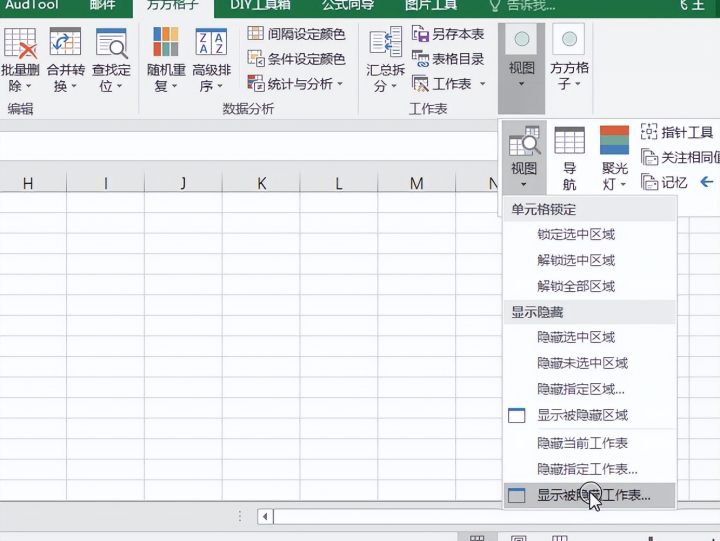Open 统计与分析 dropdown
This screenshot has height=541, width=720.
pyautogui.click(x=295, y=84)
